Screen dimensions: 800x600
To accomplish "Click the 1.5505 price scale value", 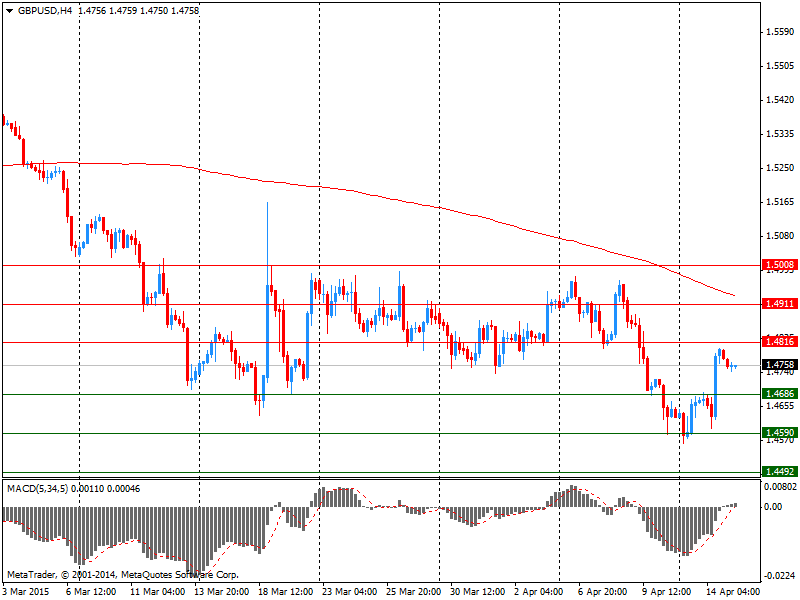I will pyautogui.click(x=781, y=66).
